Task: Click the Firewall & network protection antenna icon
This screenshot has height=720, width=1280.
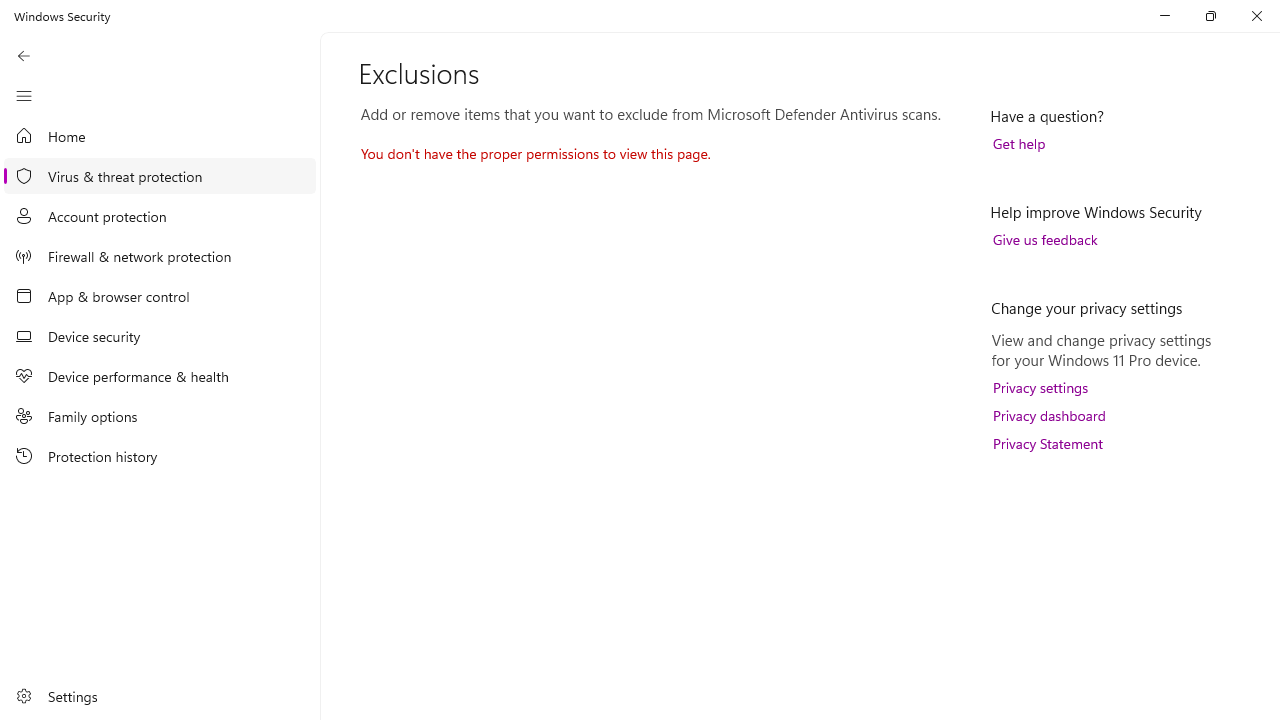Action: (x=24, y=256)
